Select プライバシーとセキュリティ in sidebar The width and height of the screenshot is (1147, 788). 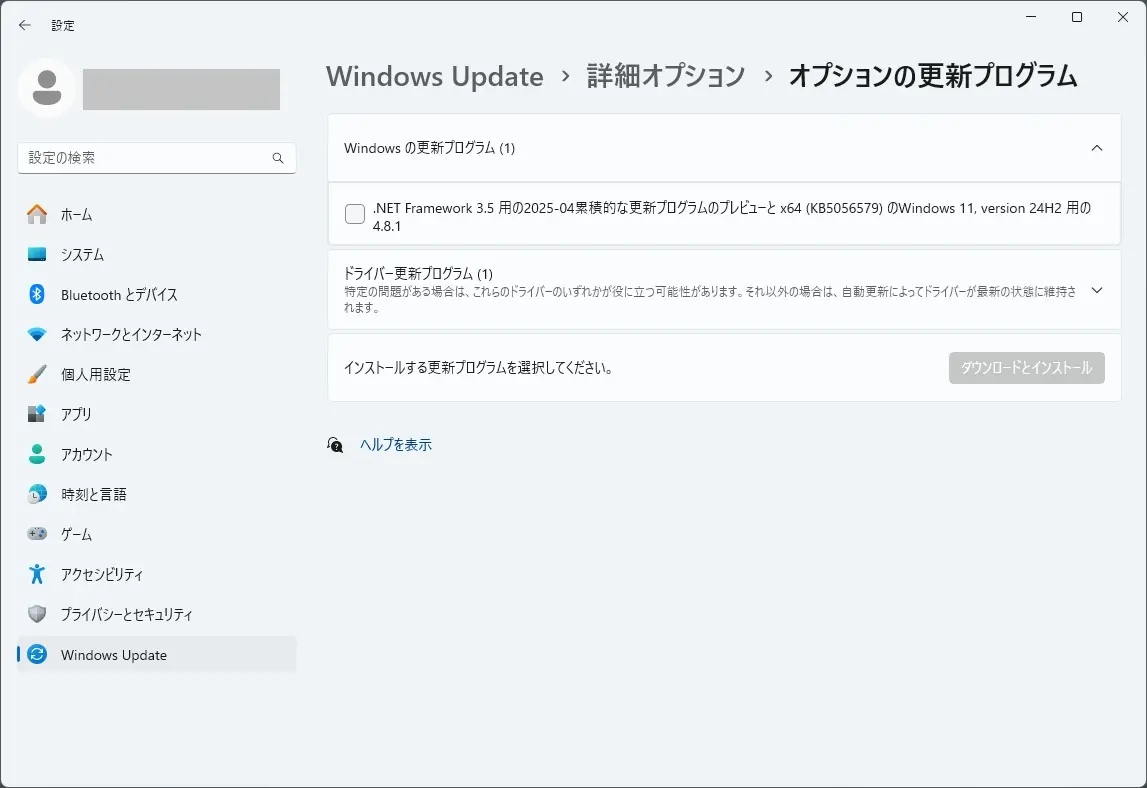coord(157,614)
